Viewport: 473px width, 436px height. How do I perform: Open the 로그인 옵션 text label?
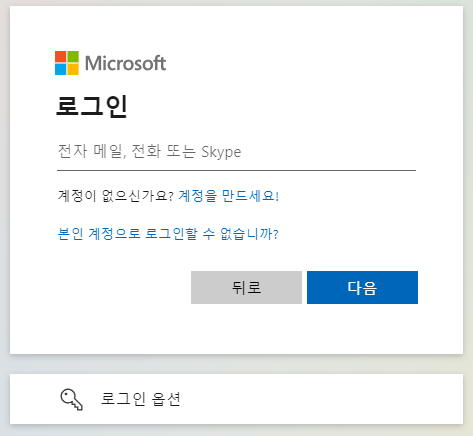140,399
